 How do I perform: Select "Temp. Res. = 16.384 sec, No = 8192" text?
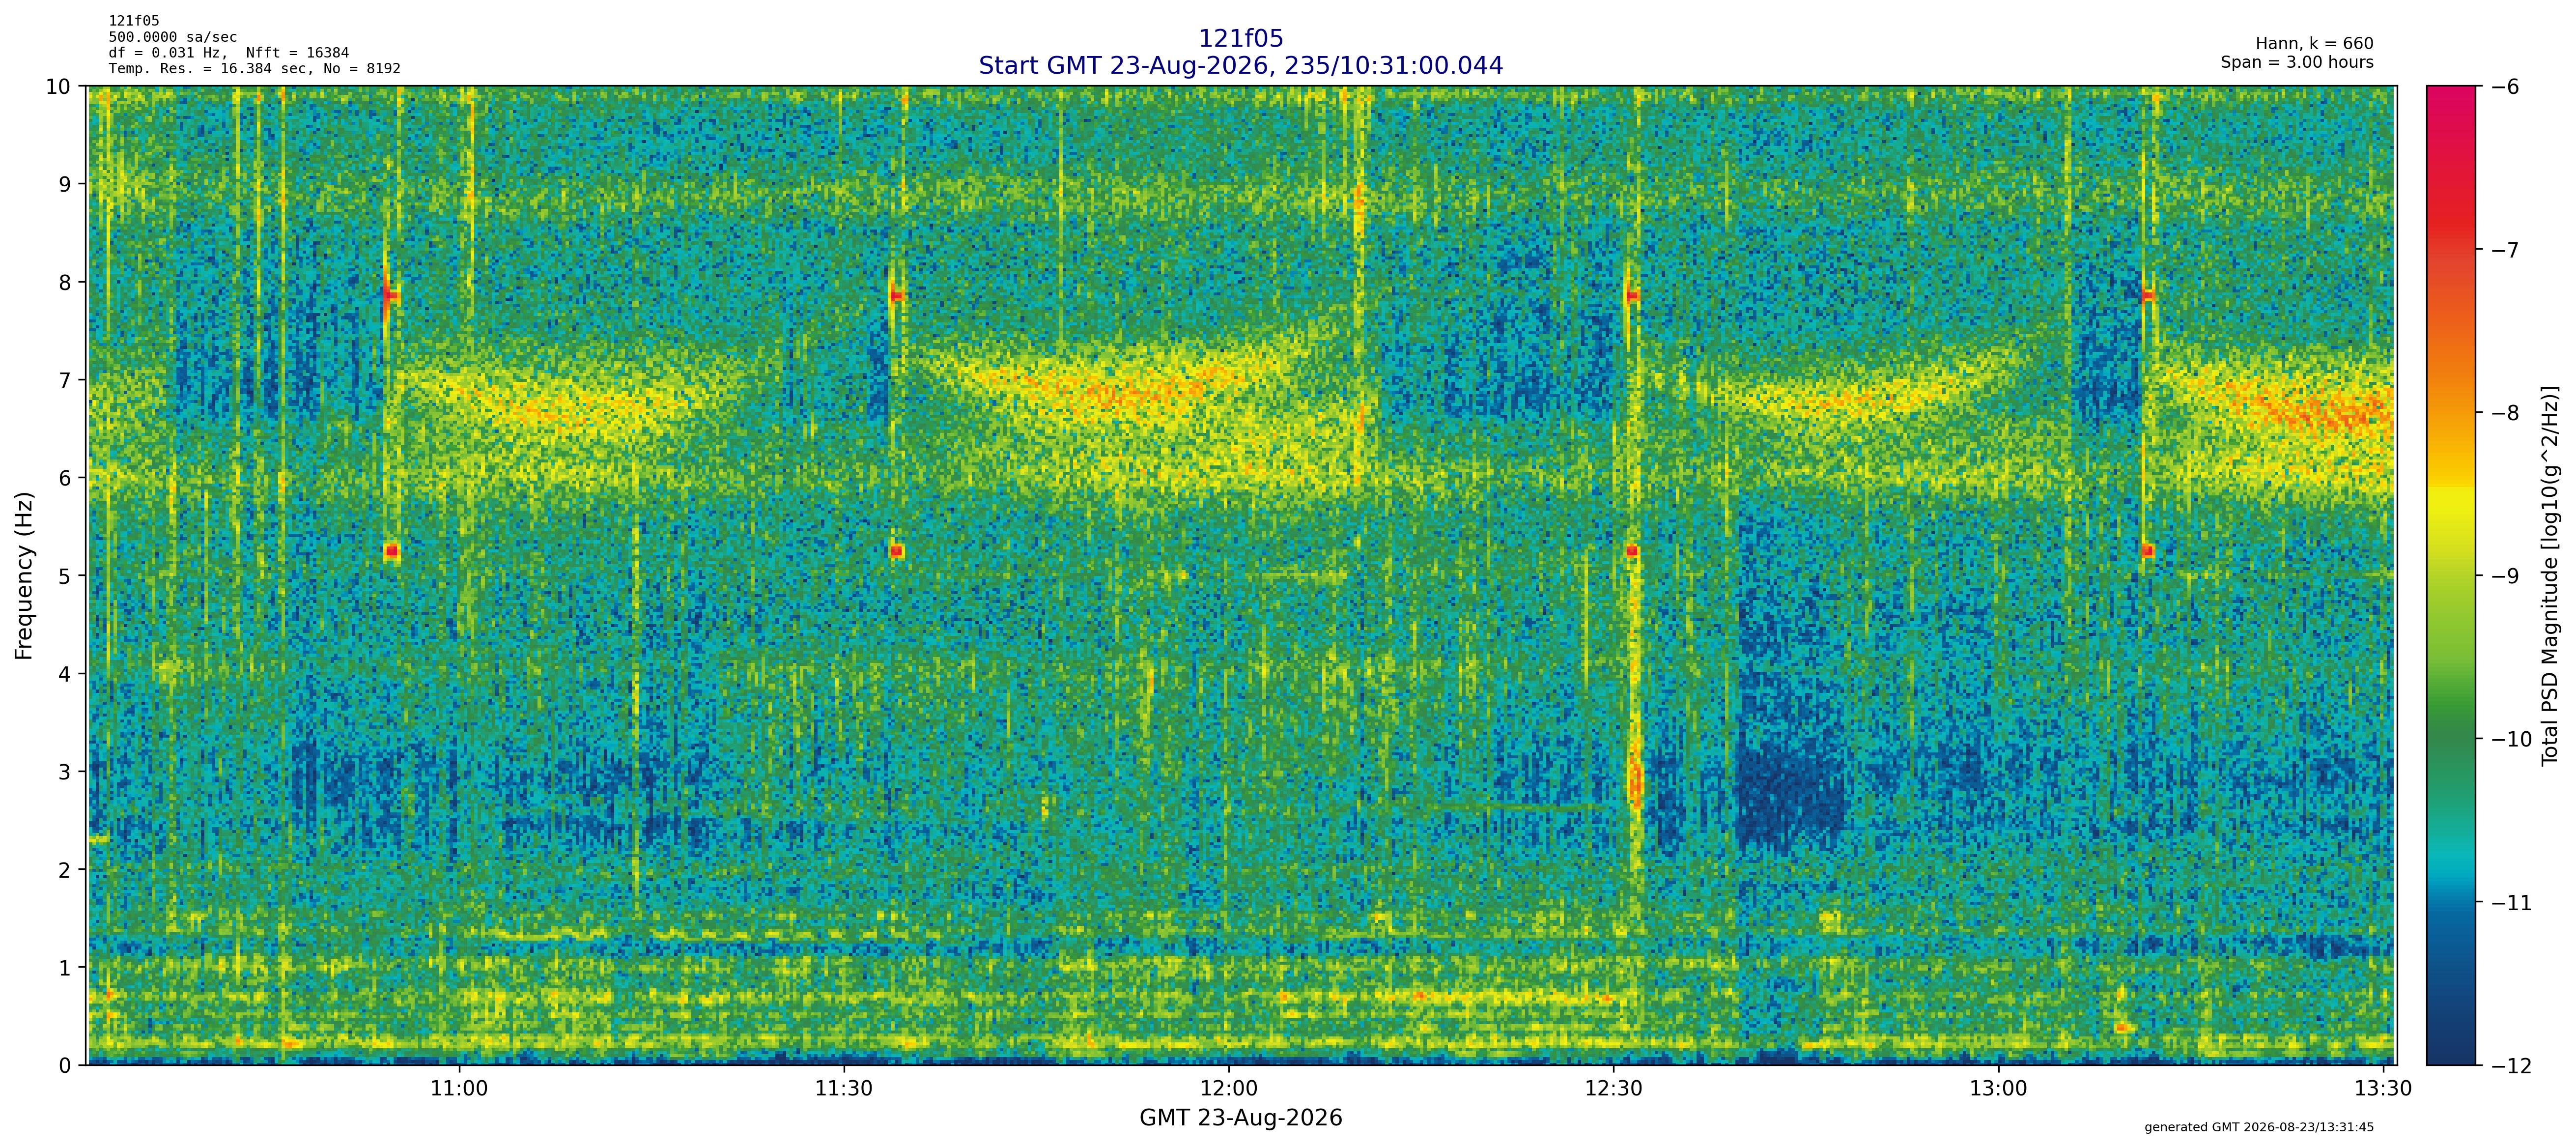pos(255,69)
